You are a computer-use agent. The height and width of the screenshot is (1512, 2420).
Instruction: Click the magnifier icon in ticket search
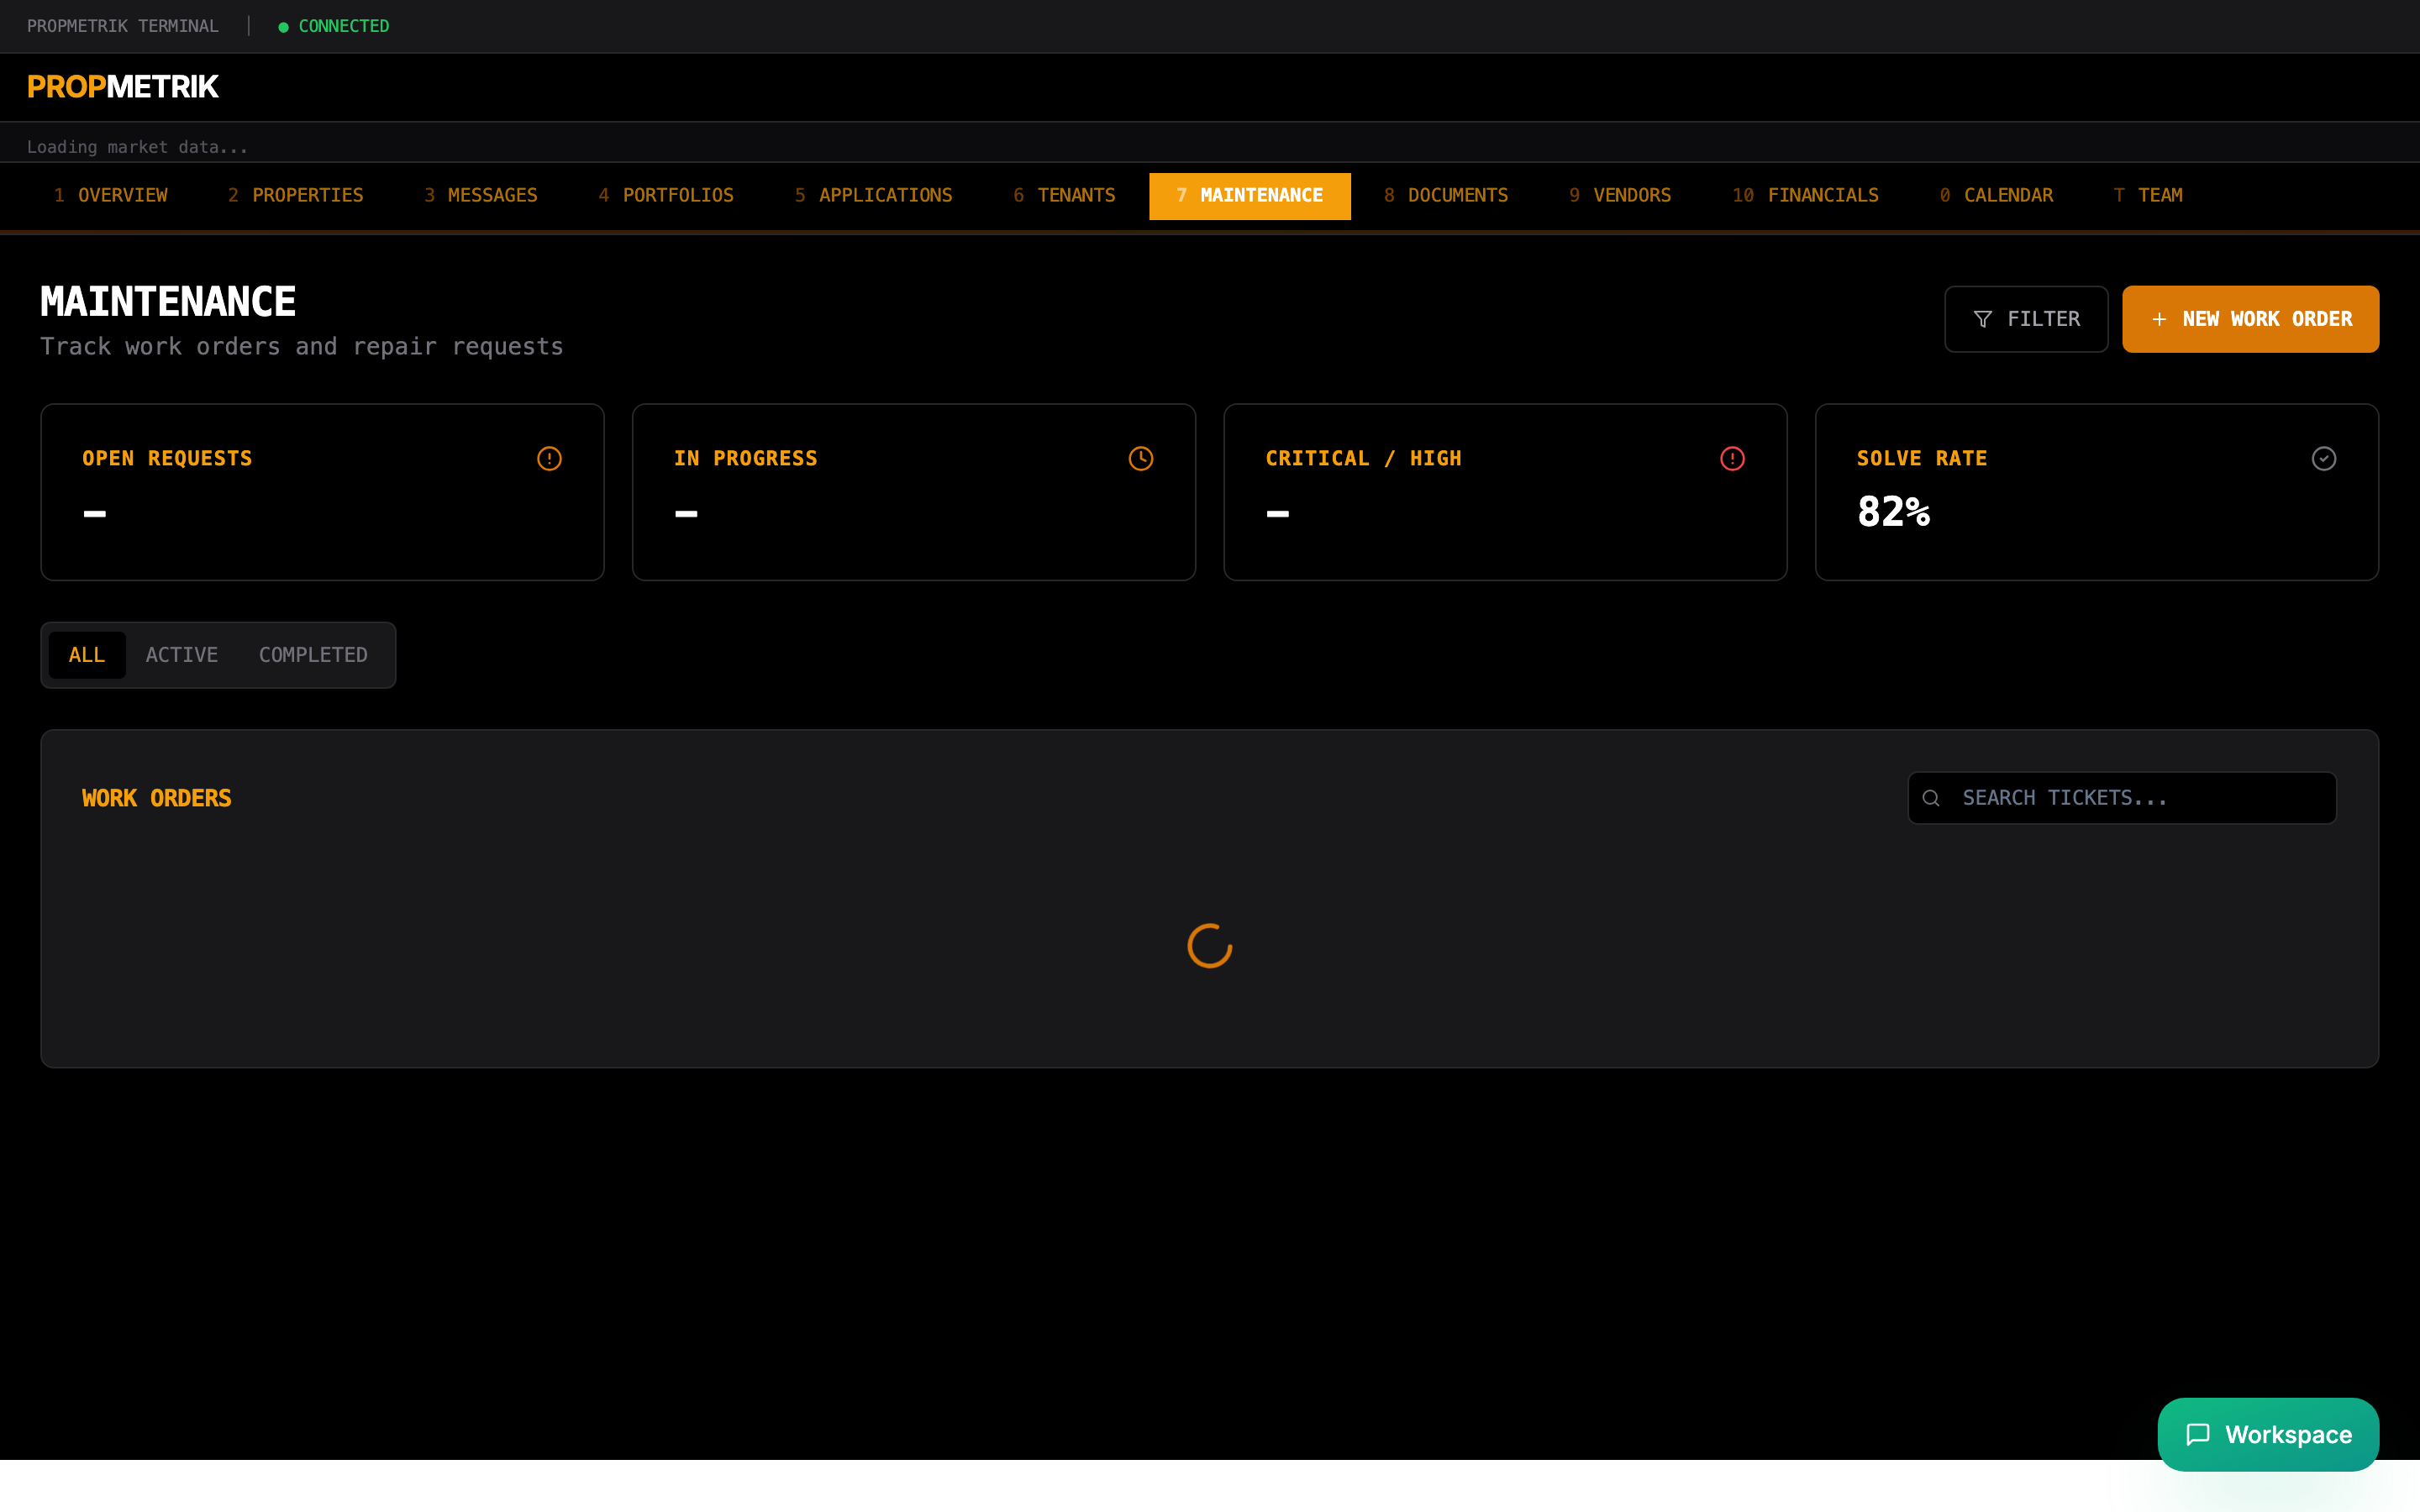[x=1931, y=798]
